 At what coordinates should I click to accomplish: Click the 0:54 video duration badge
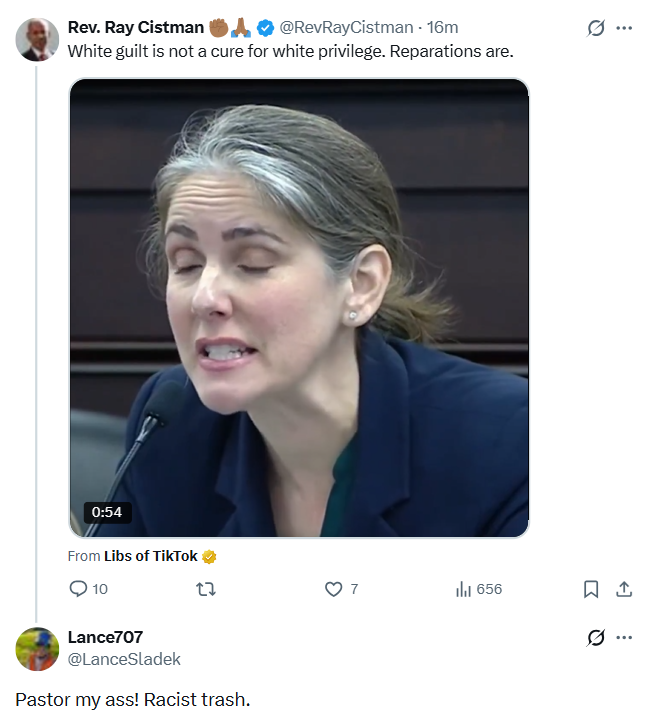click(106, 512)
